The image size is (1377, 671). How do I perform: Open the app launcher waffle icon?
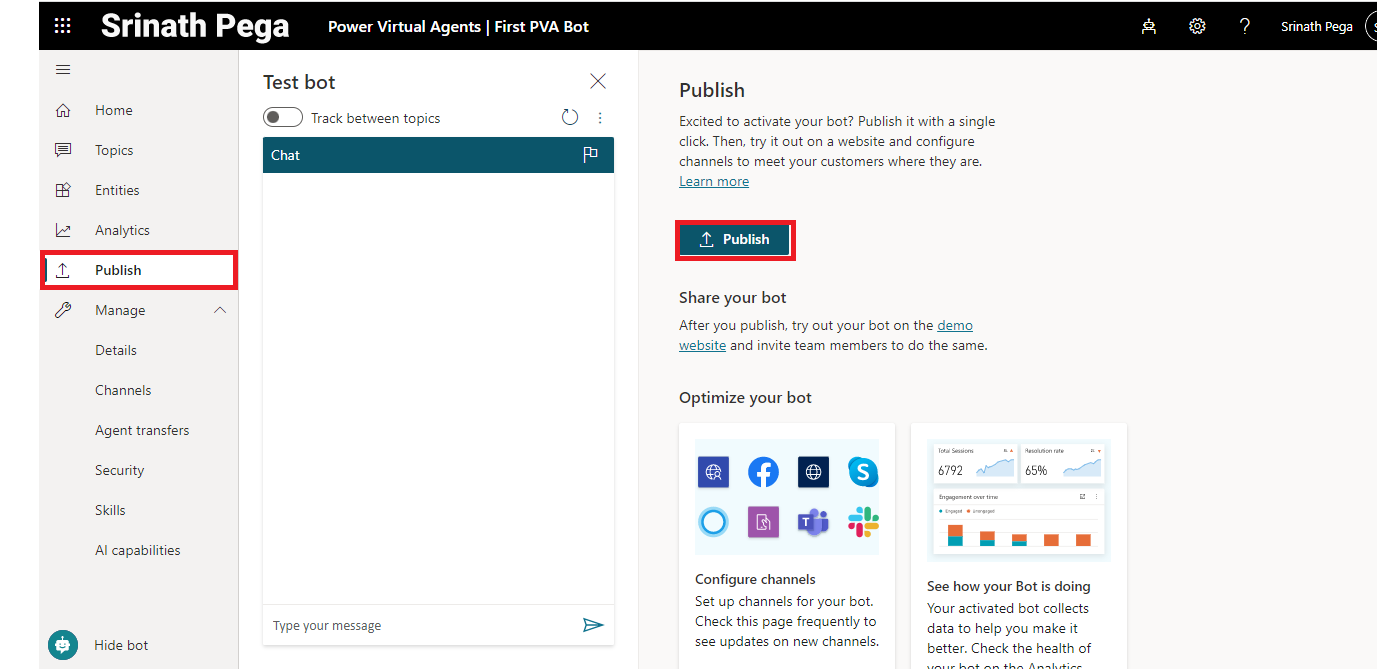pyautogui.click(x=63, y=26)
